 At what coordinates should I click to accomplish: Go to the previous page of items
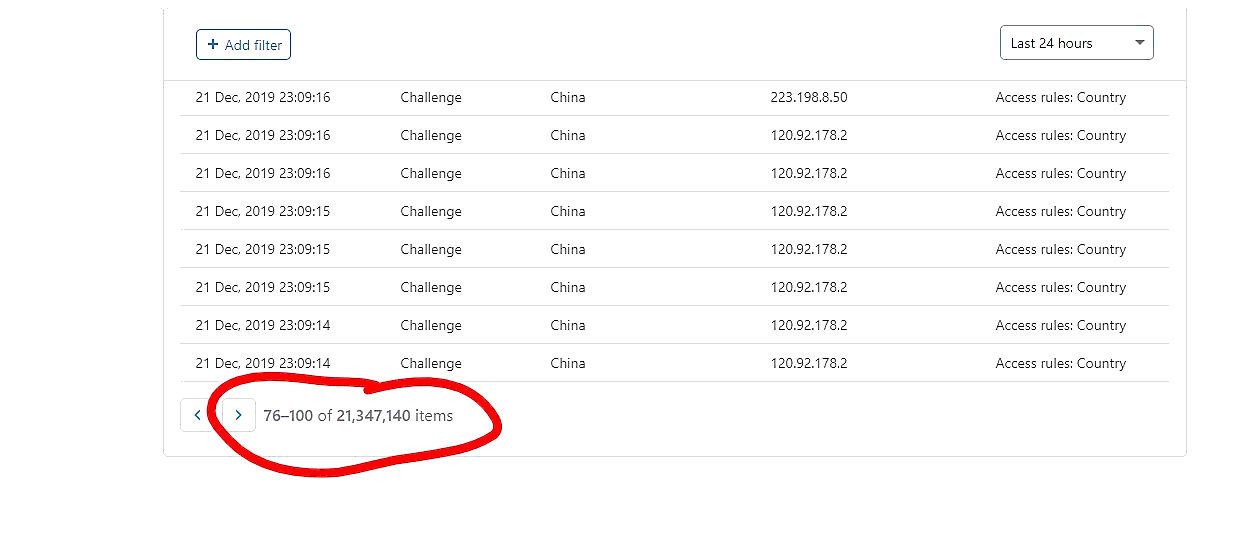tap(196, 415)
